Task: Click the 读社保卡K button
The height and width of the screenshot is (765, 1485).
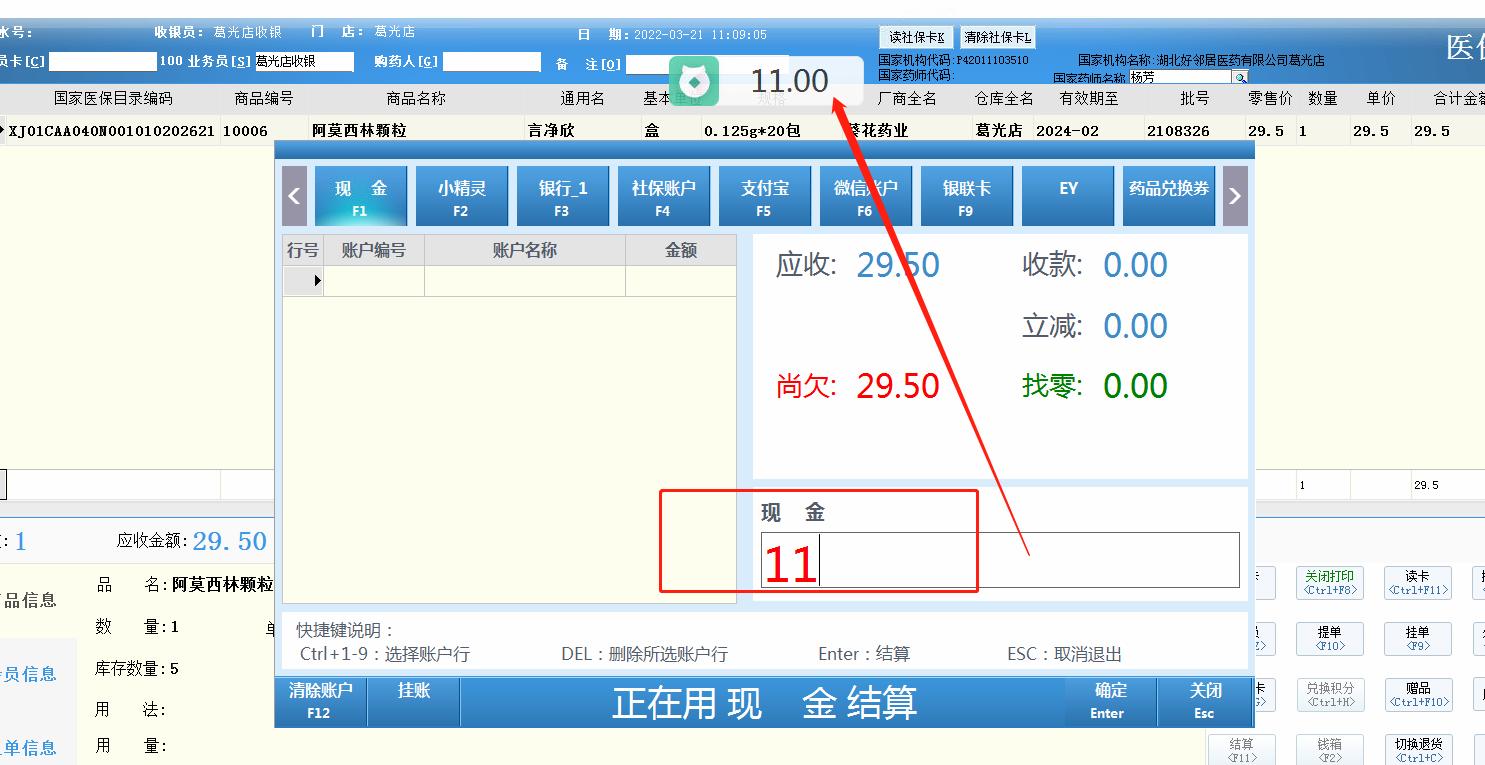Action: click(917, 37)
